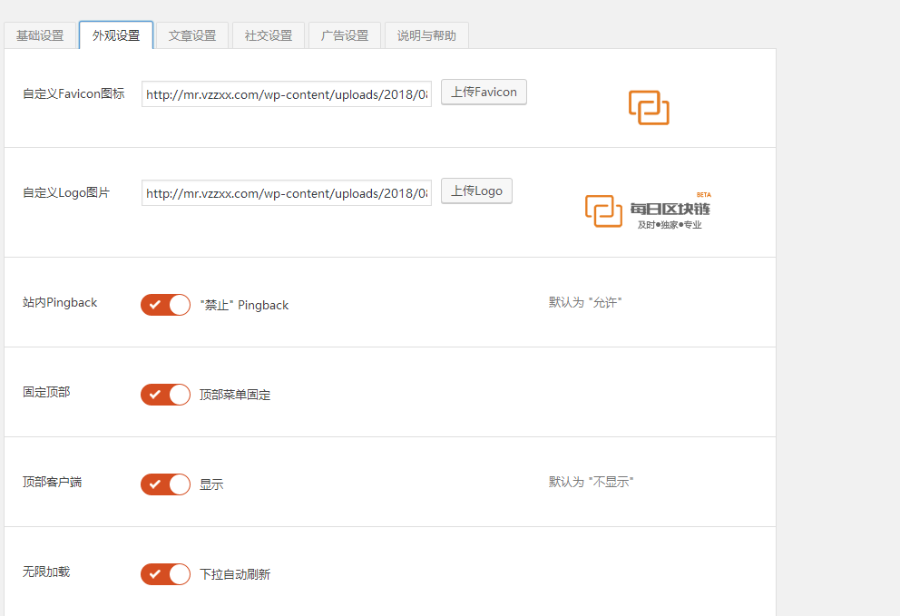Viewport: 900px width, 616px height.
Task: Click the 下拉自动刷新 text label
Action: (235, 575)
